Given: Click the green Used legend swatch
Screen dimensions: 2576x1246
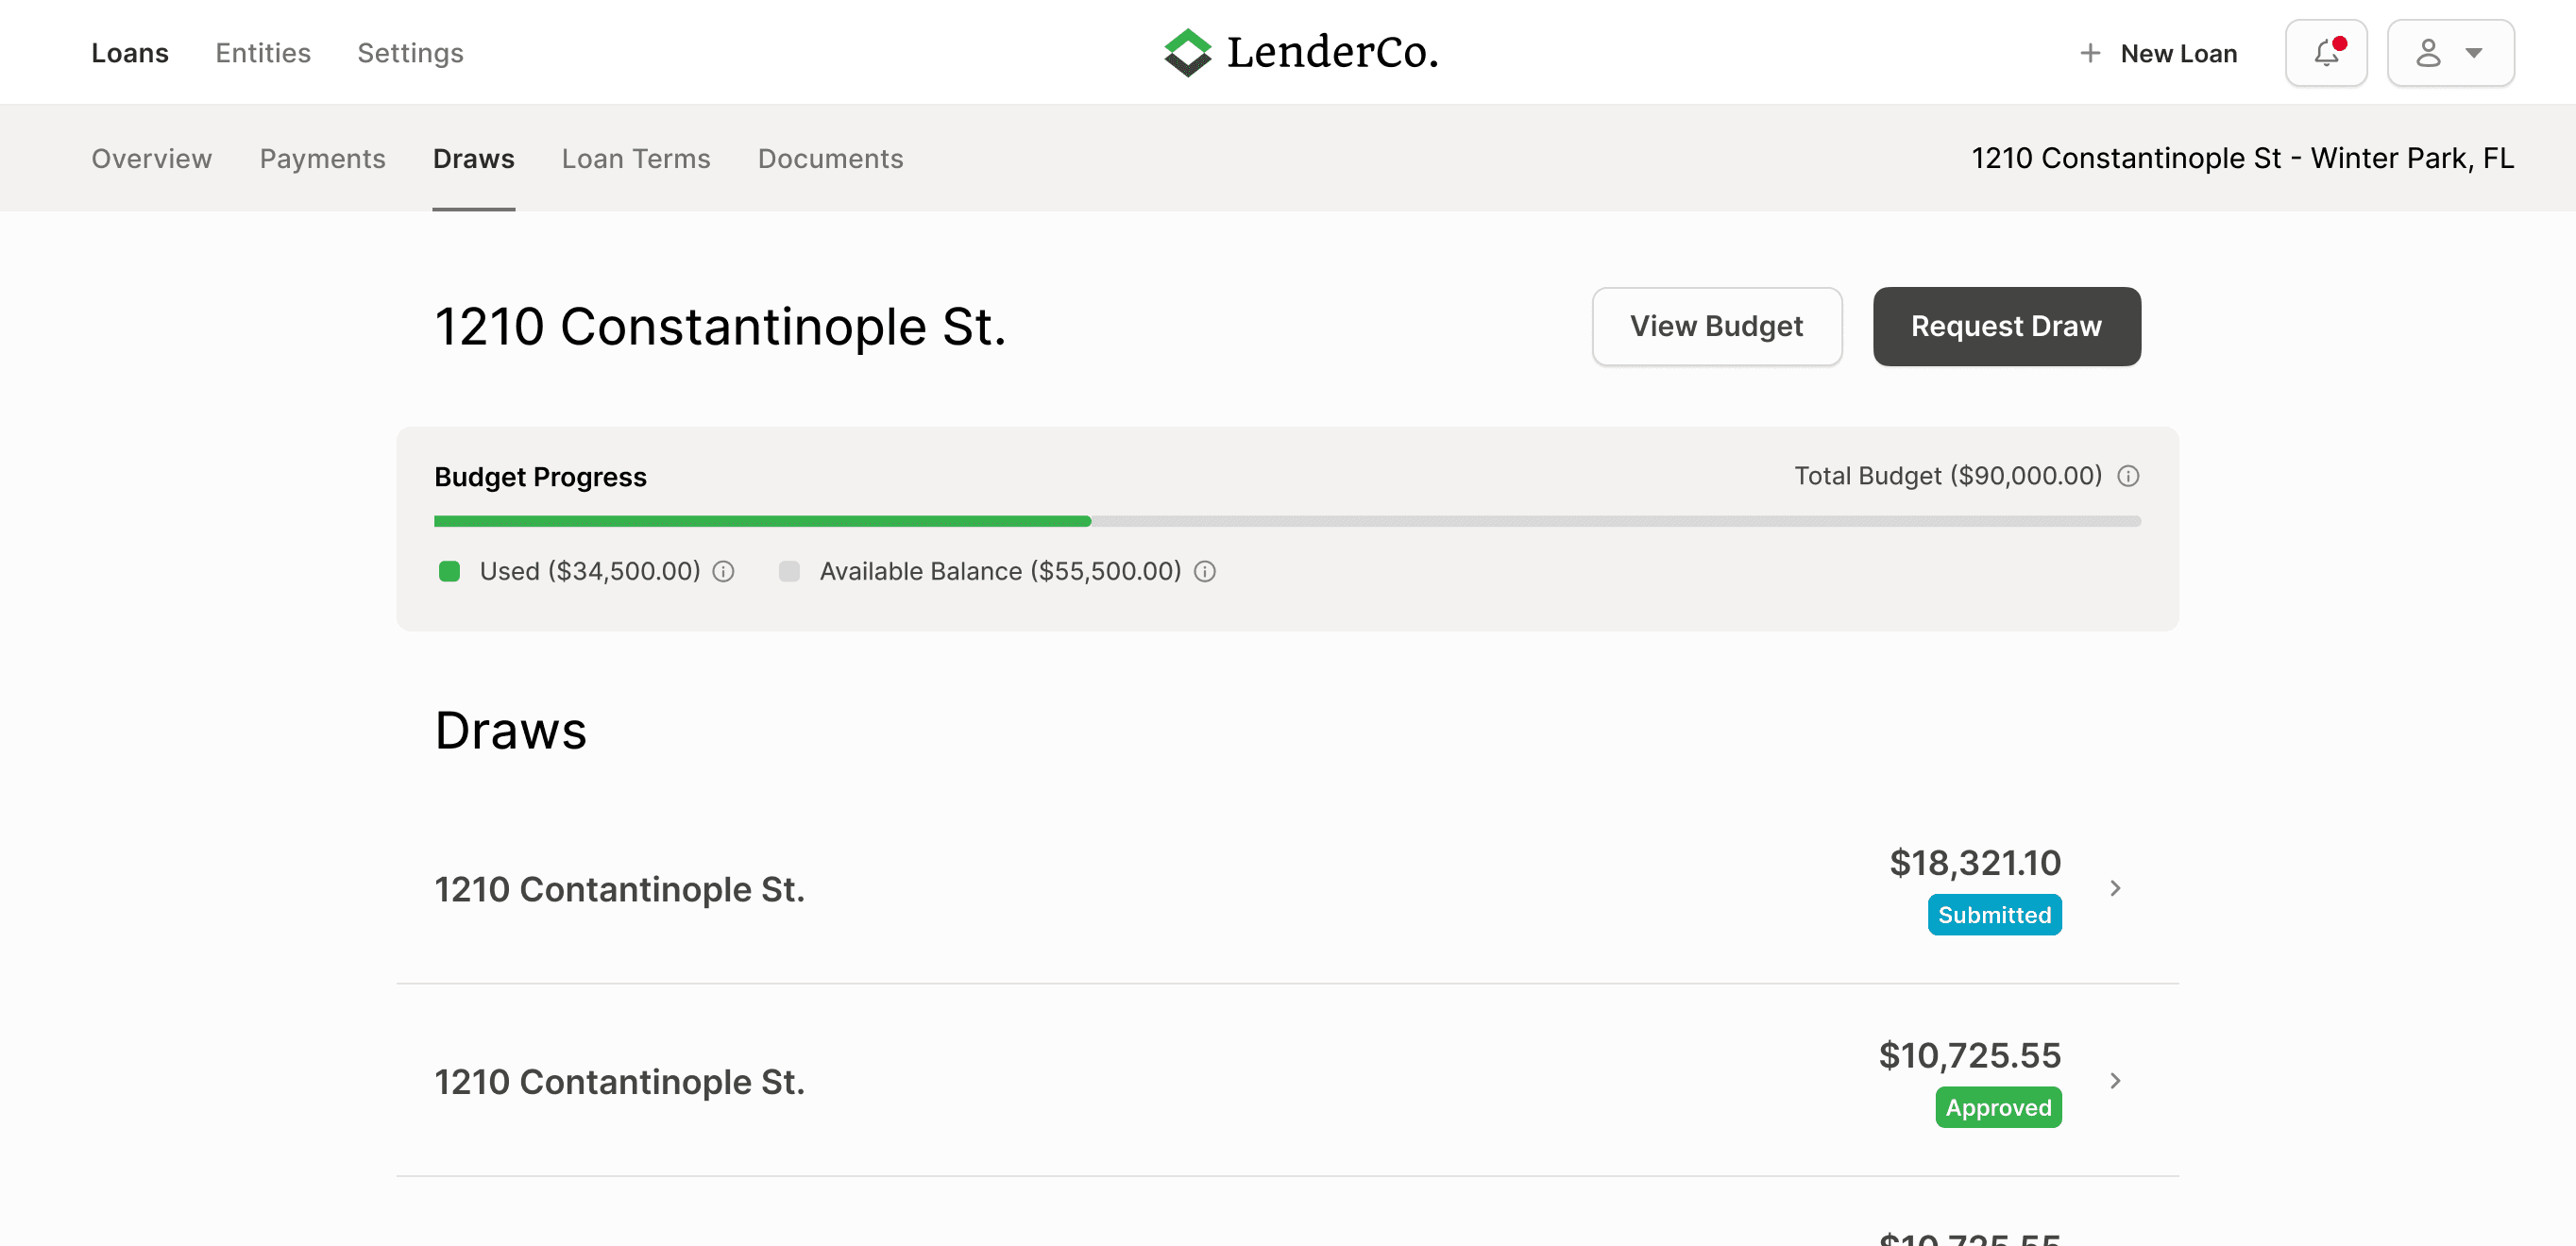Looking at the screenshot, I should (449, 572).
